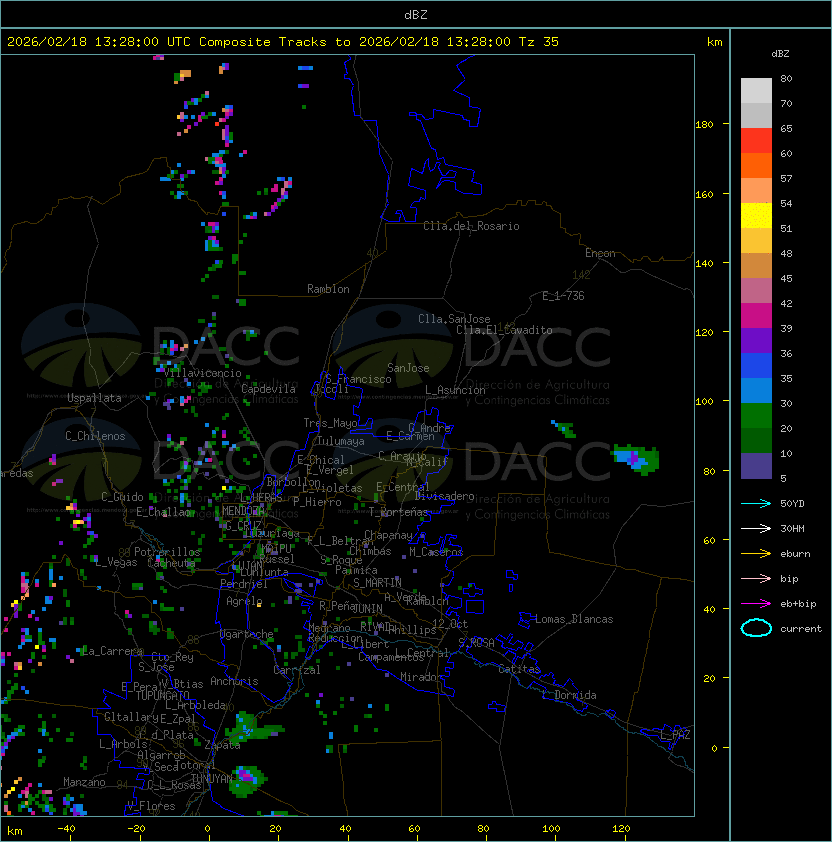Click the Uspallata map label

(x=94, y=398)
